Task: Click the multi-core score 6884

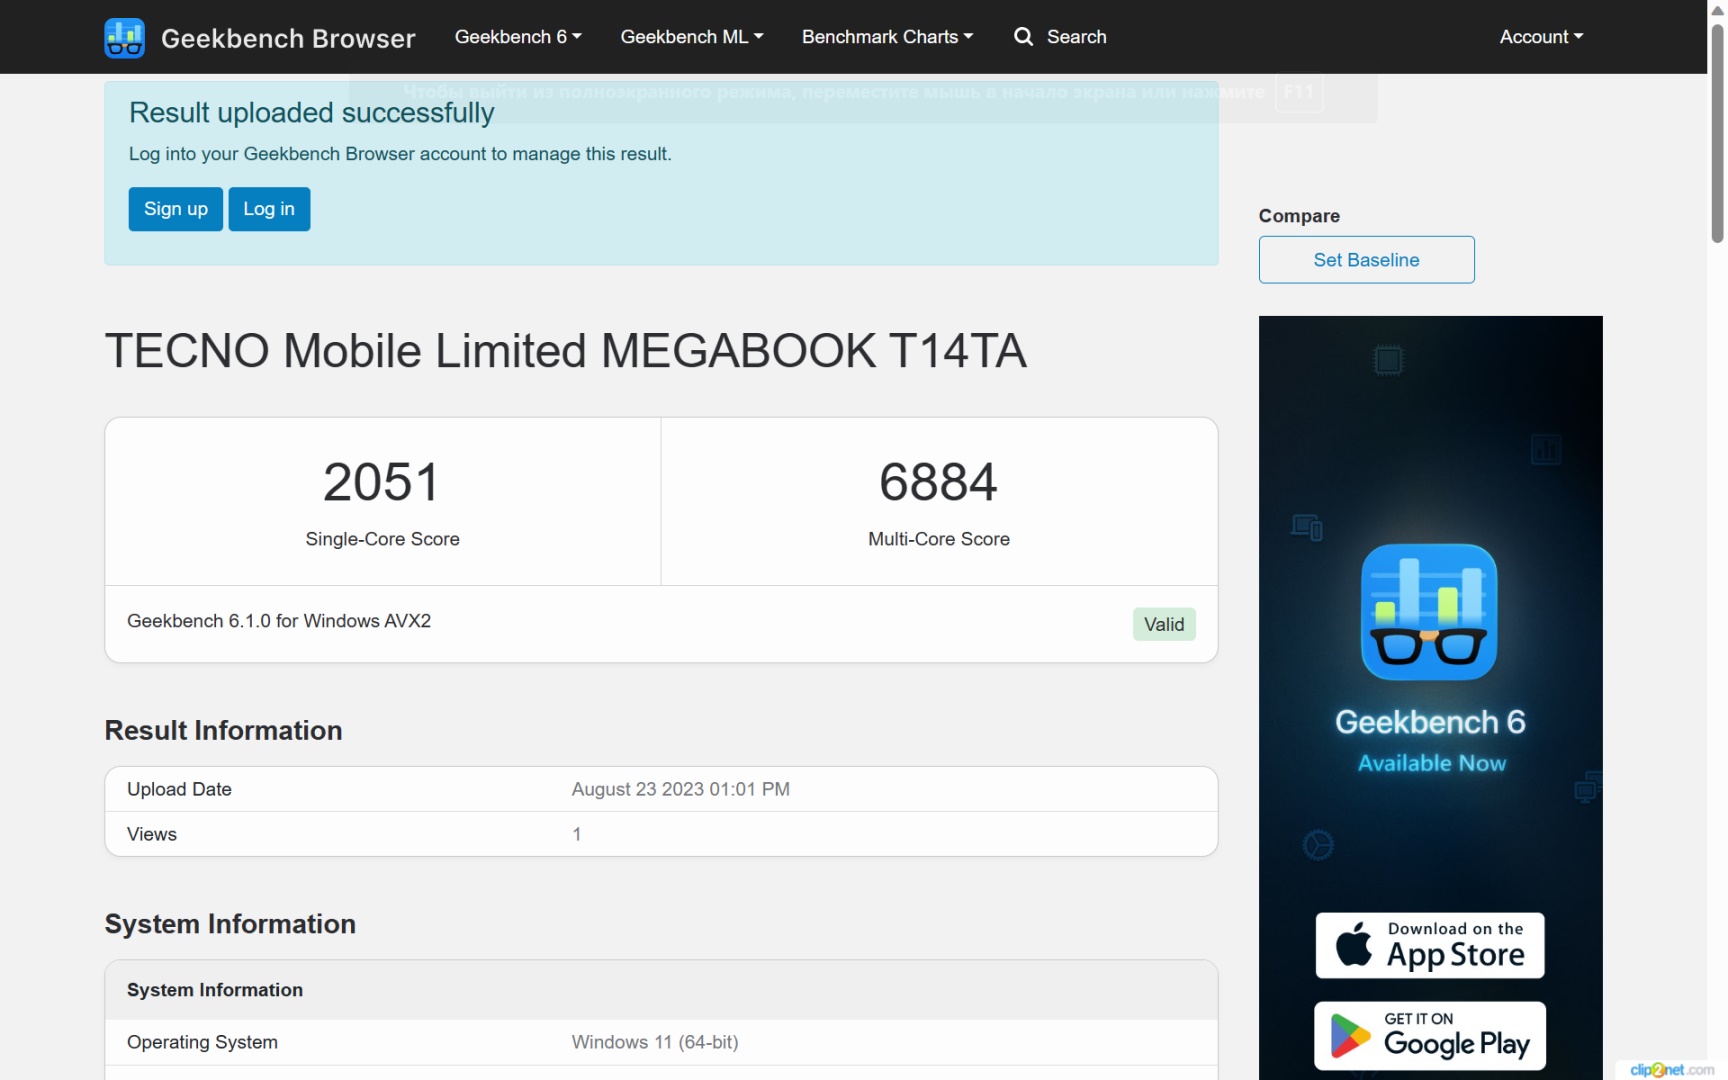Action: (938, 482)
